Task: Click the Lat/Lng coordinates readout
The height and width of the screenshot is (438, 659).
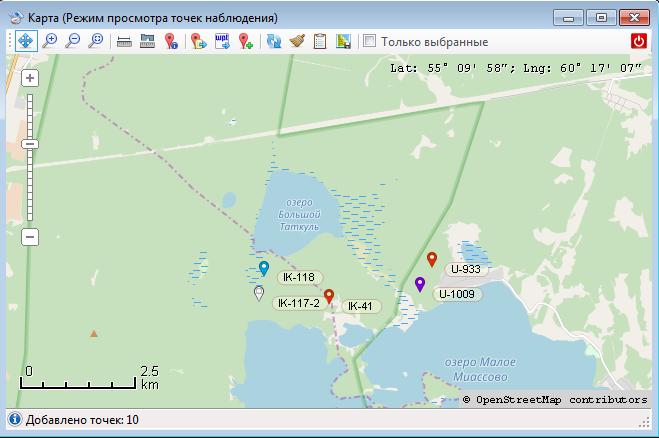Action: (516, 68)
